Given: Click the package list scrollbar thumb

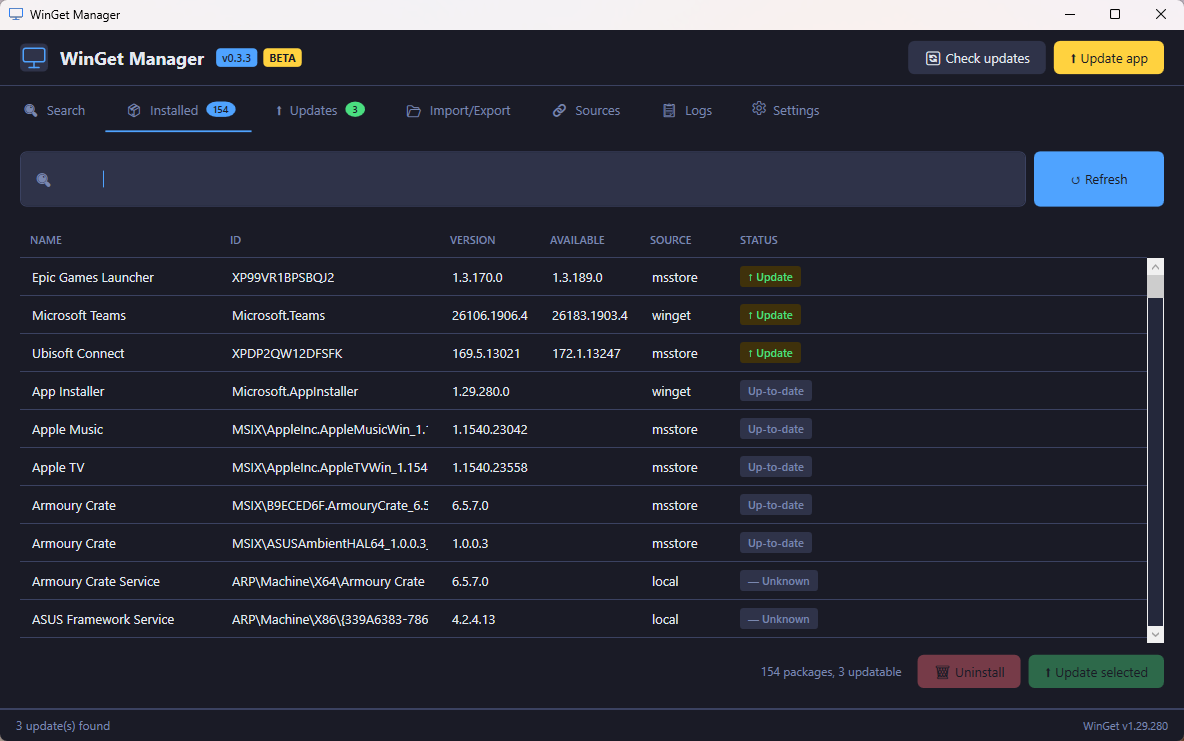Looking at the screenshot, I should [1155, 287].
